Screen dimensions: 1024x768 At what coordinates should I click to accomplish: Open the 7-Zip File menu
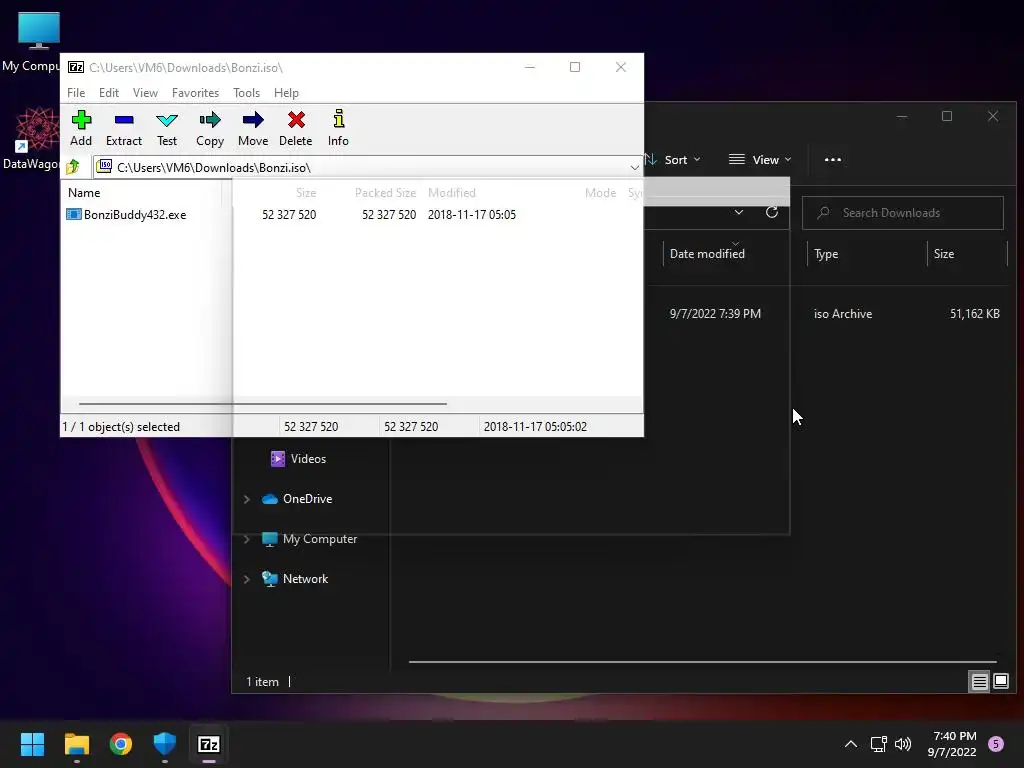point(76,93)
